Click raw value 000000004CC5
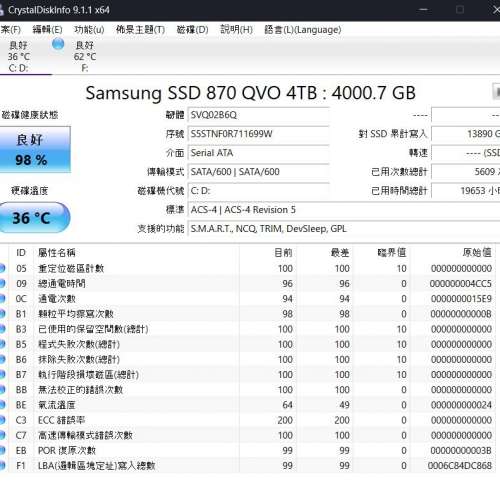Viewport: 500px width, 500px height. click(x=461, y=284)
